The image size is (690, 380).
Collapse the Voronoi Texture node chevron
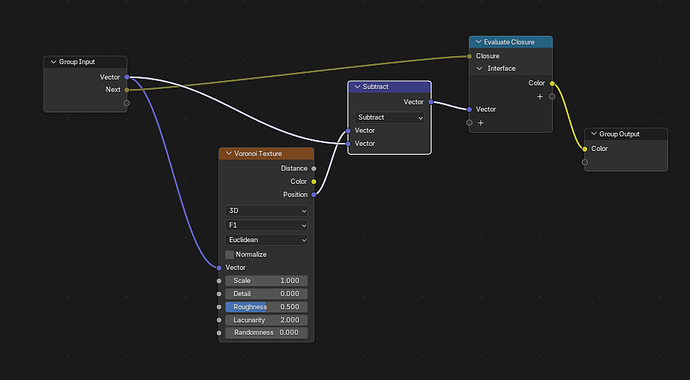[x=228, y=153]
